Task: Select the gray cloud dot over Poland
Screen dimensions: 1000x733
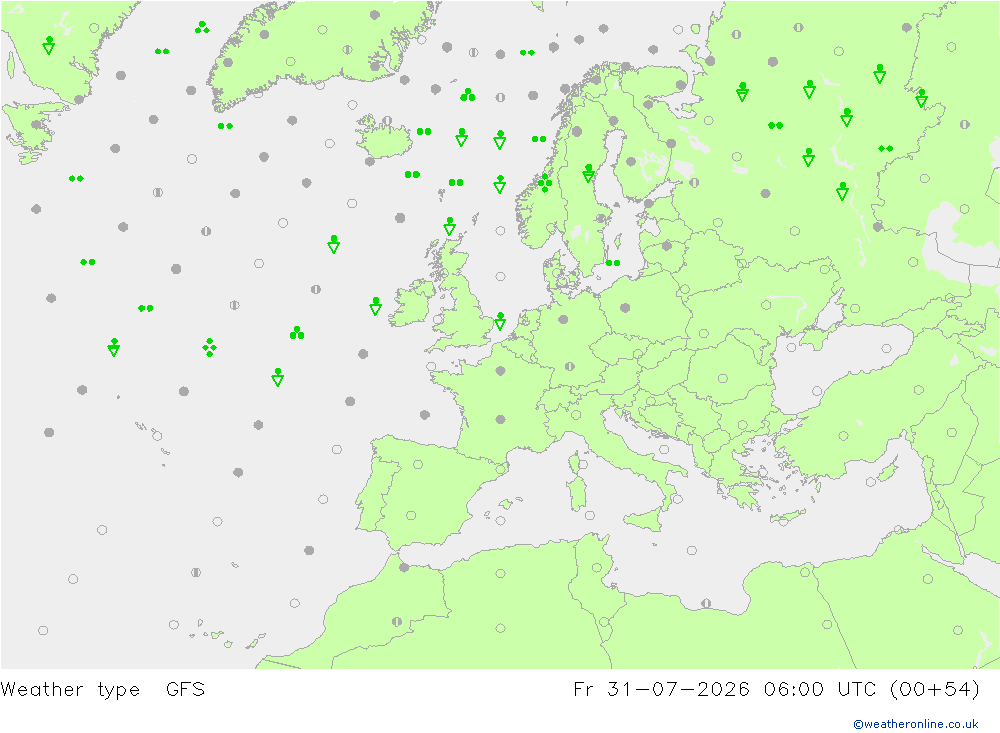Action: coord(625,308)
